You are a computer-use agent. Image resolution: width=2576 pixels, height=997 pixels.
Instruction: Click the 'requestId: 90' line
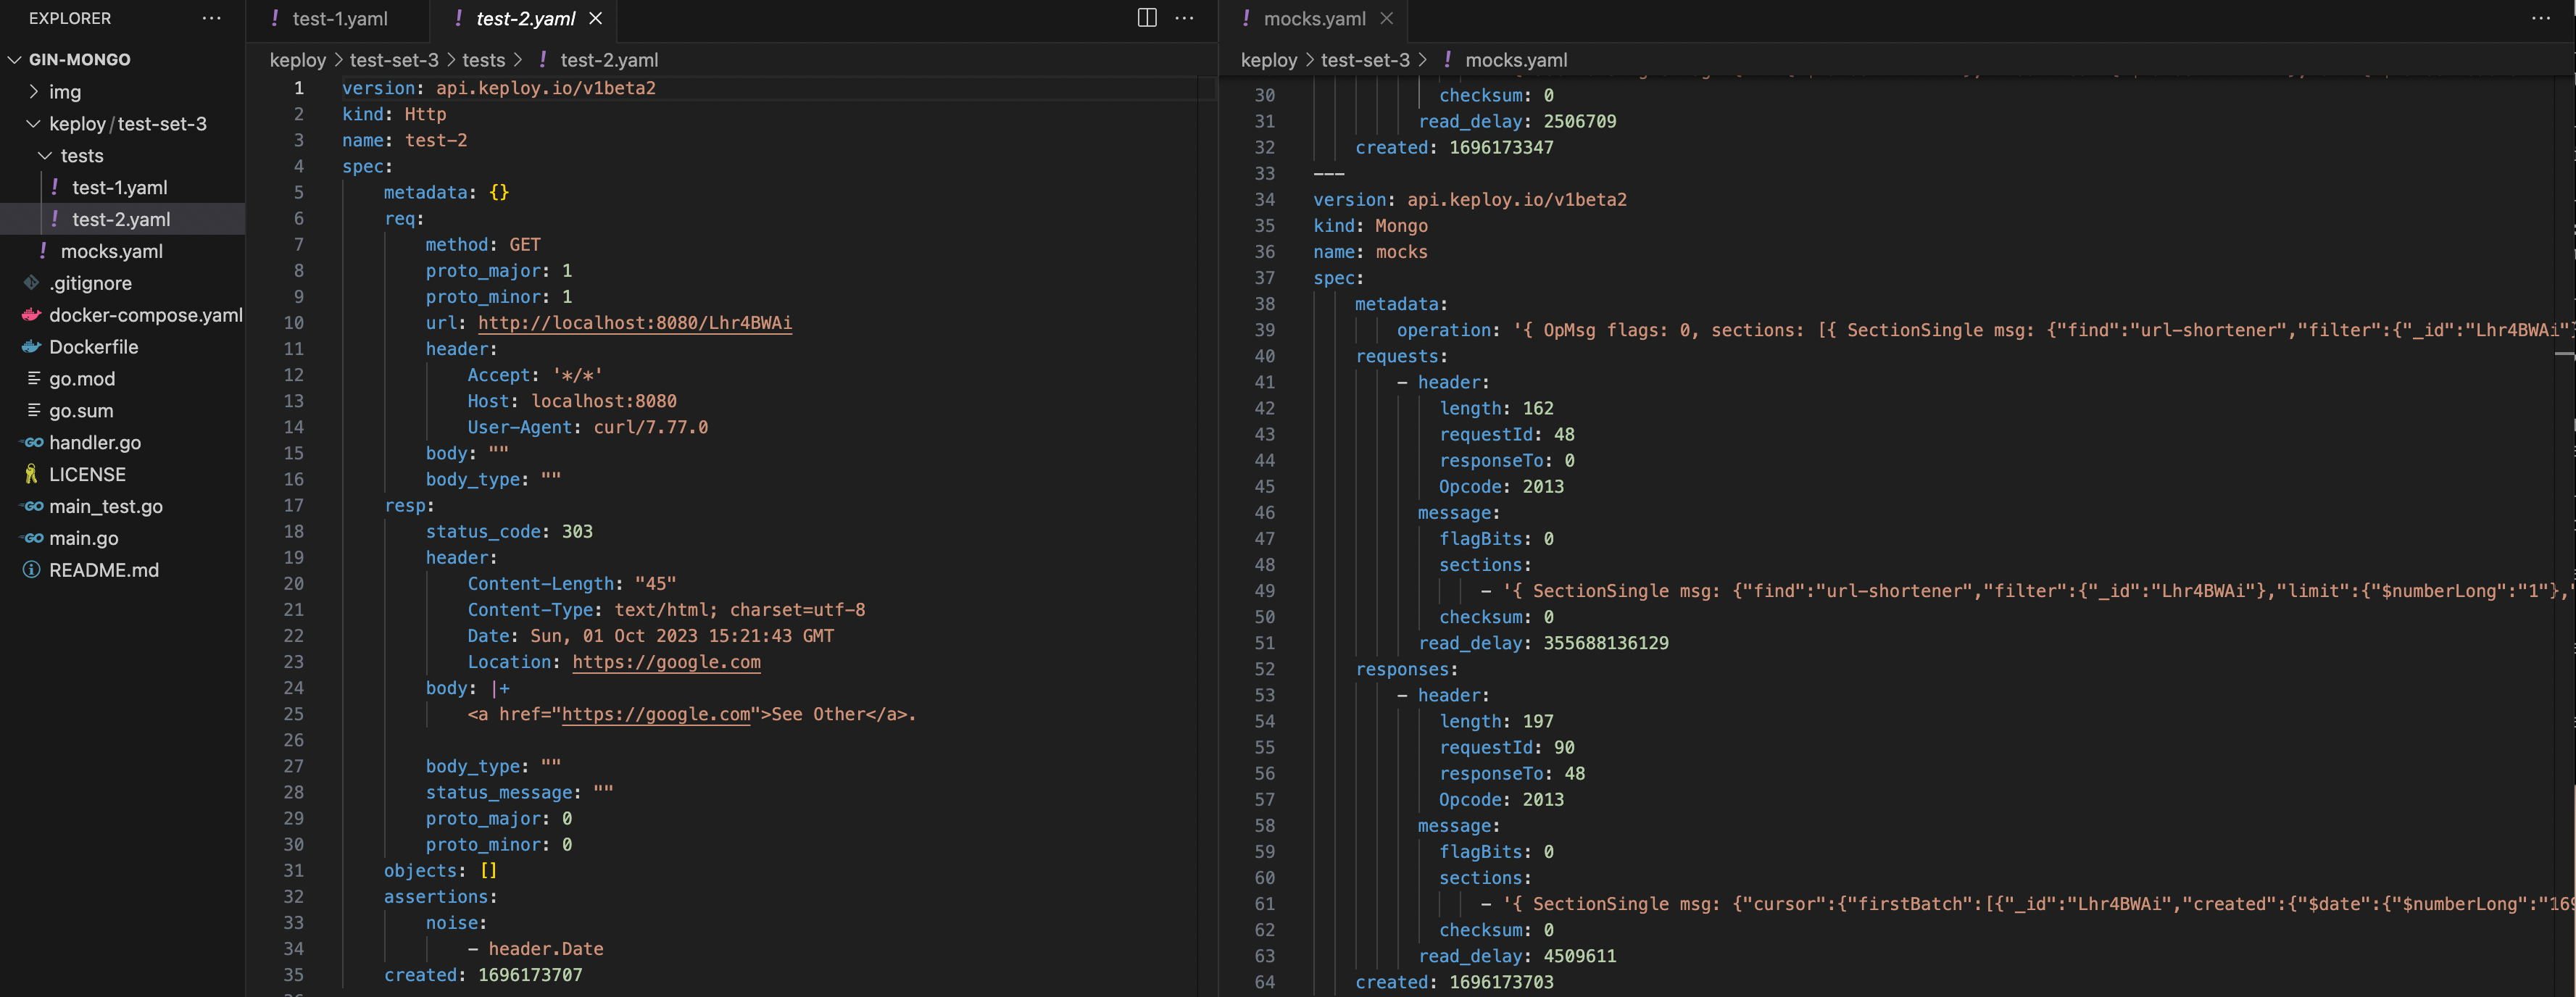point(1507,748)
